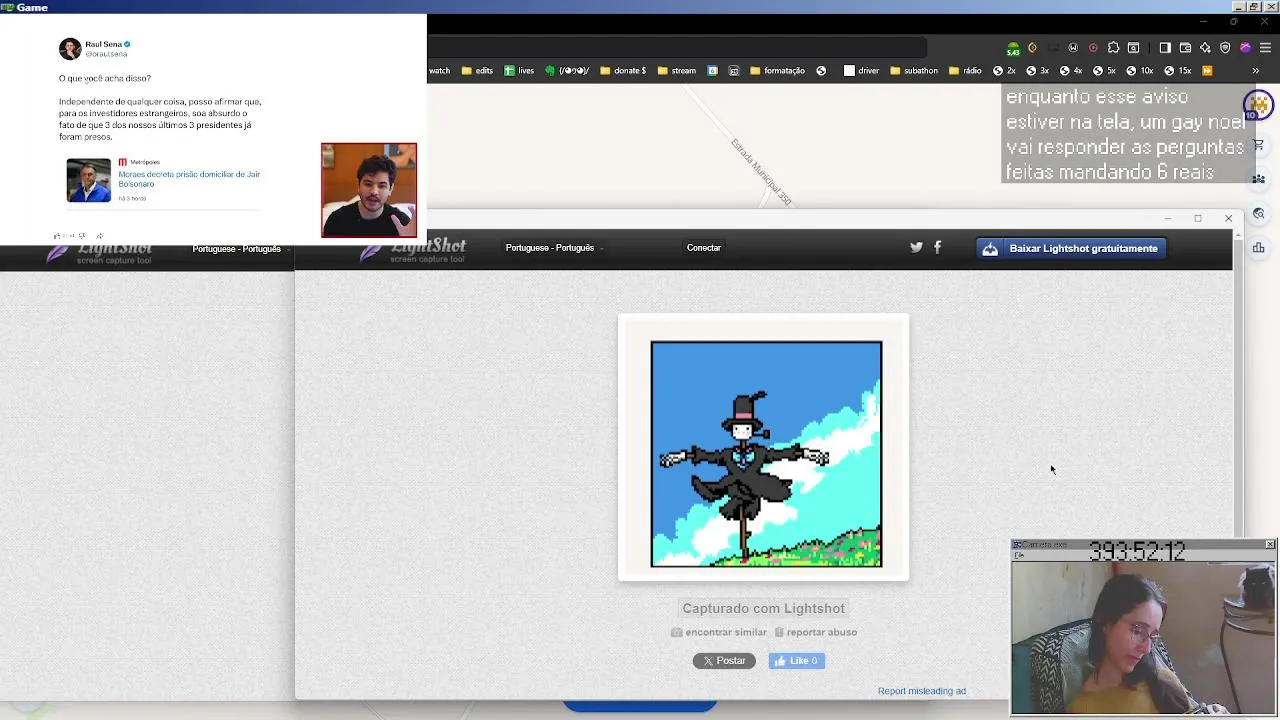Open the Conectar login link
Viewport: 1280px width, 720px height.
[703, 248]
